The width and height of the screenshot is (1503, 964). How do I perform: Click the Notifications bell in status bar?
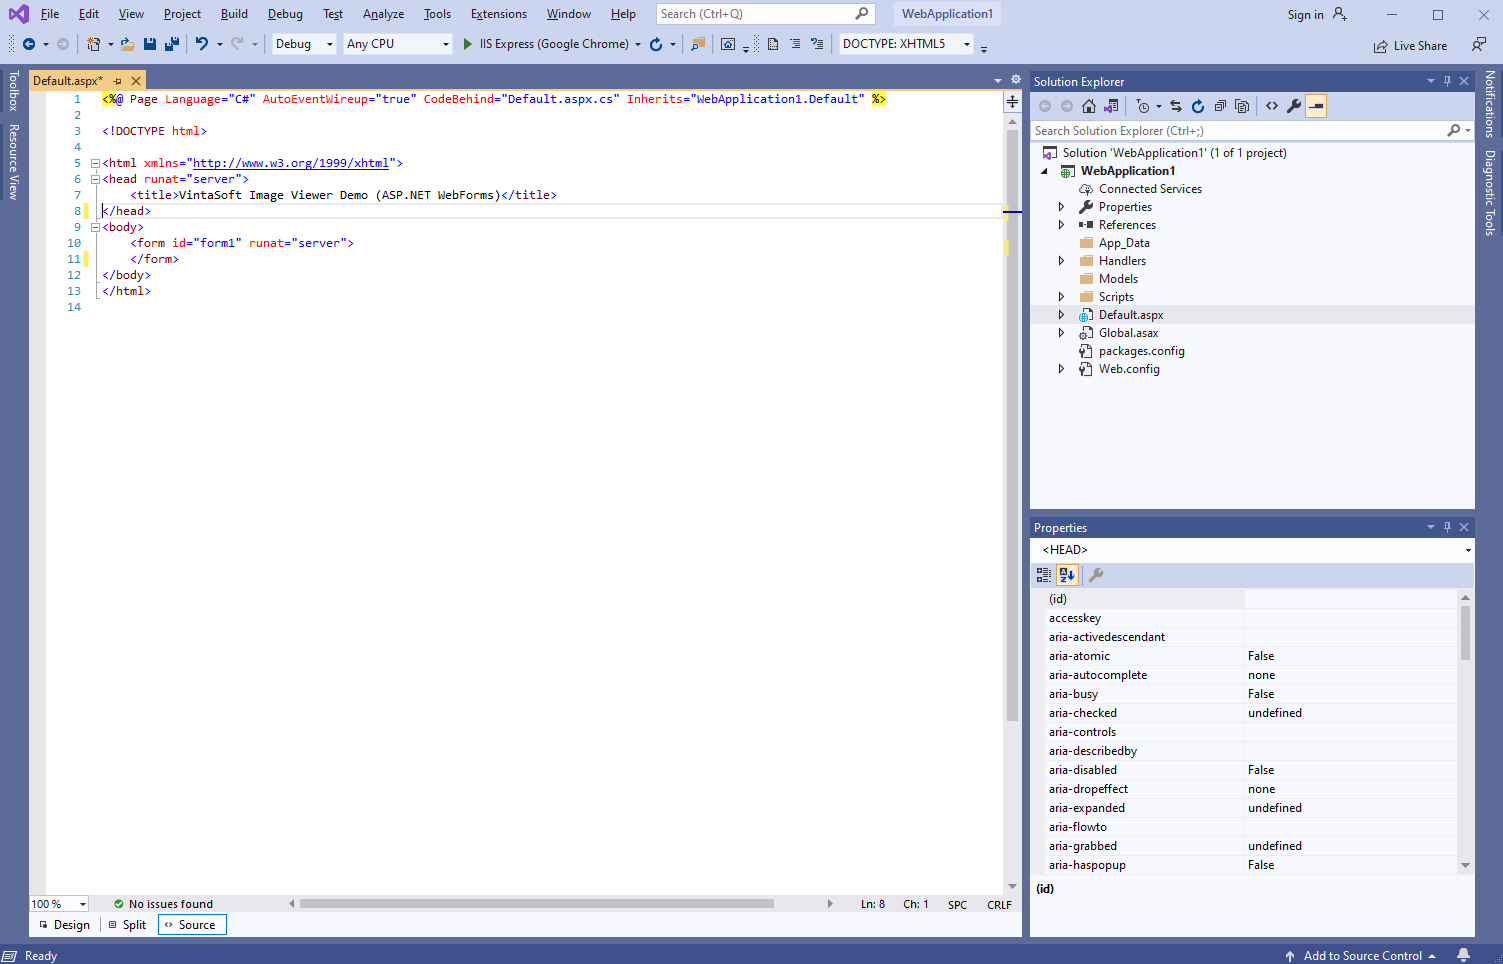click(x=1464, y=955)
